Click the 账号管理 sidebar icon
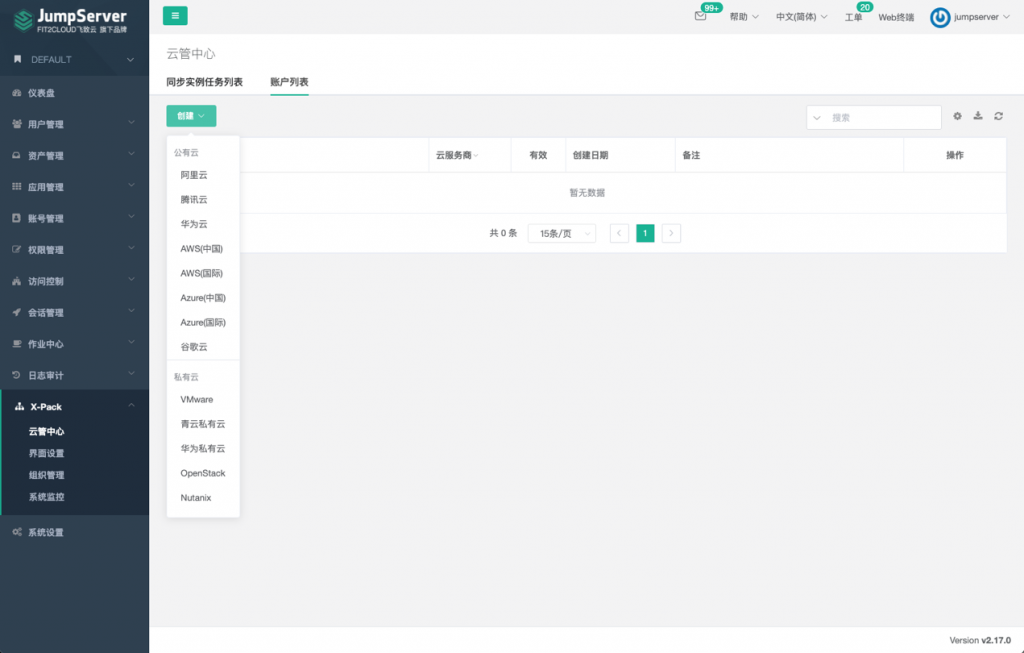 click(16, 218)
